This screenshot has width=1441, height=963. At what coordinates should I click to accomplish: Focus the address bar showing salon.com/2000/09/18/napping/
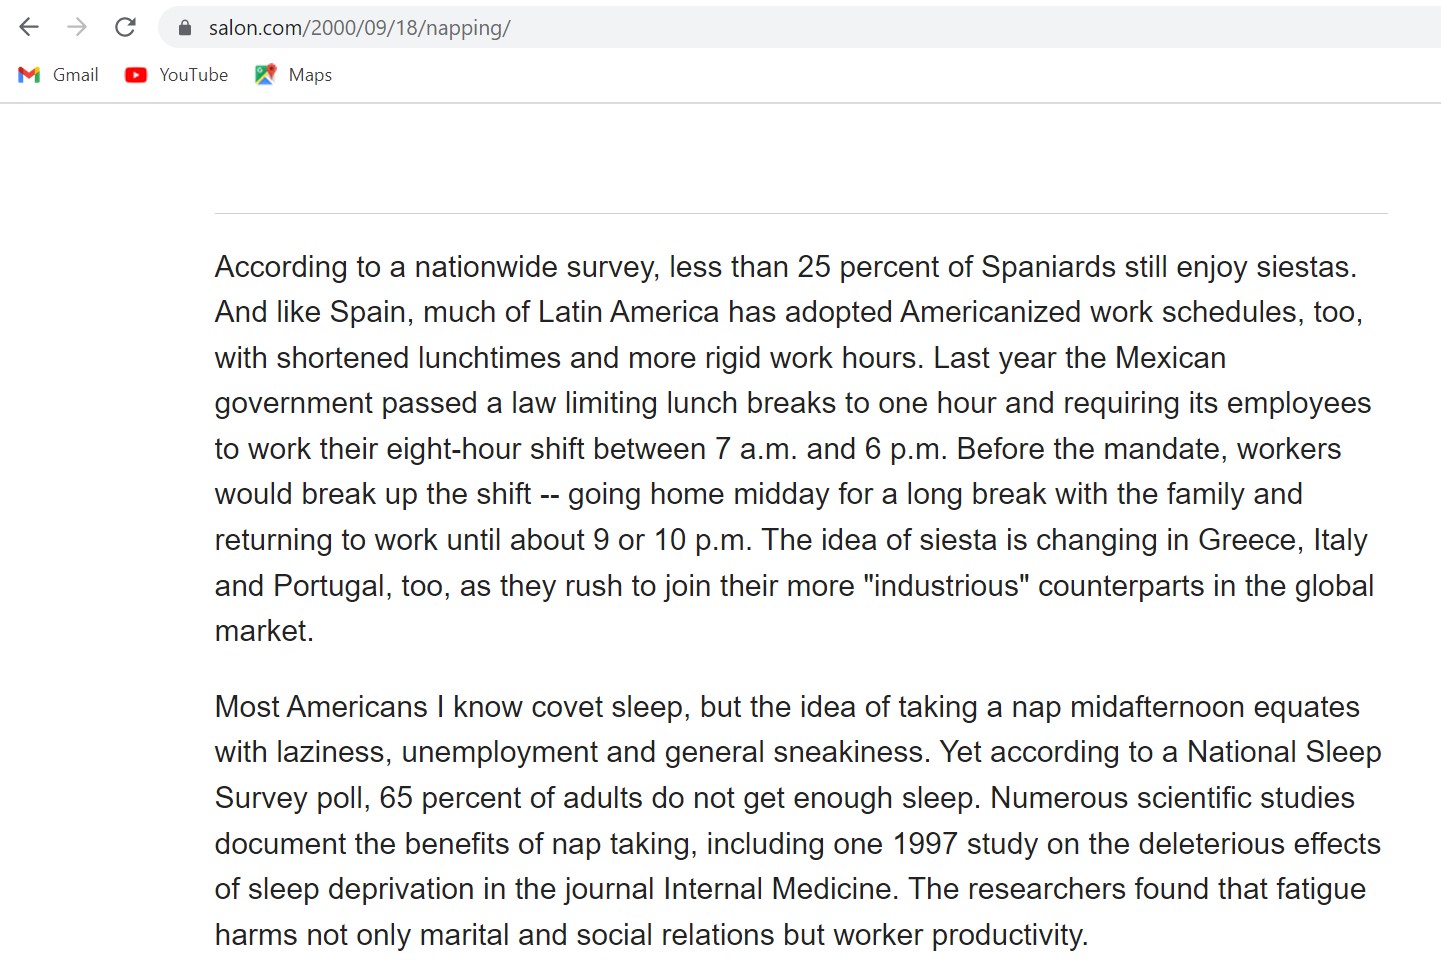coord(800,28)
